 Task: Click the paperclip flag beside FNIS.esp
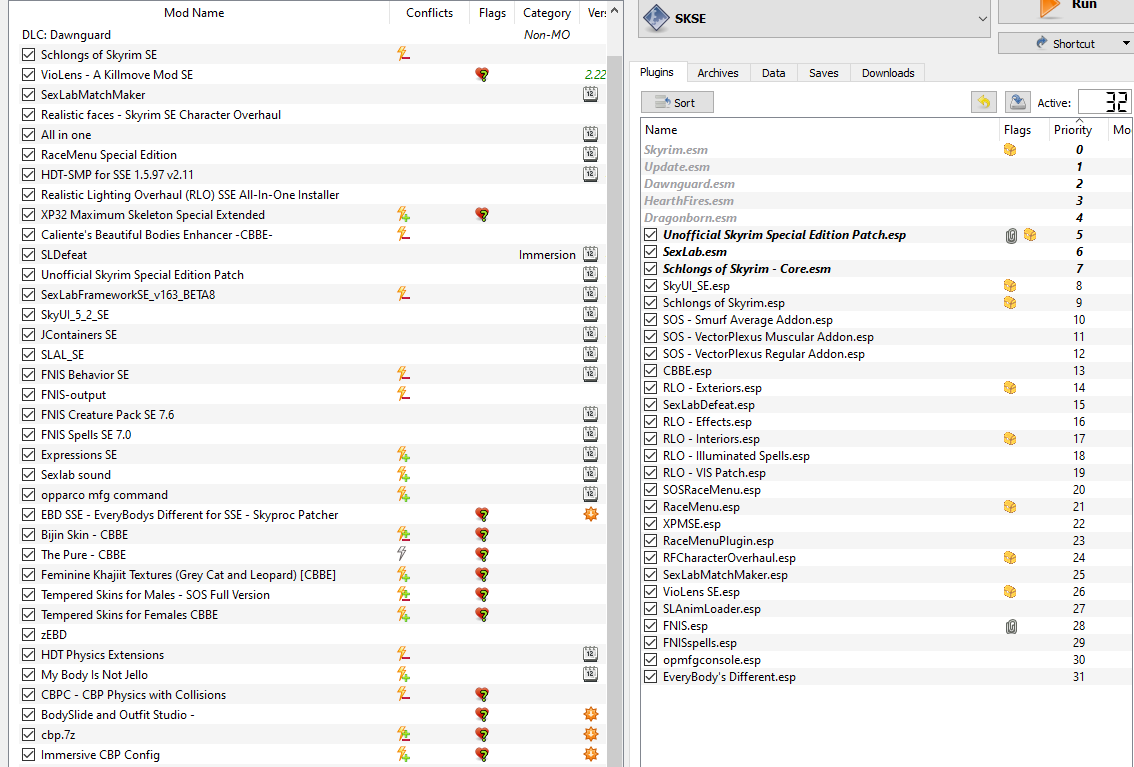point(1011,626)
